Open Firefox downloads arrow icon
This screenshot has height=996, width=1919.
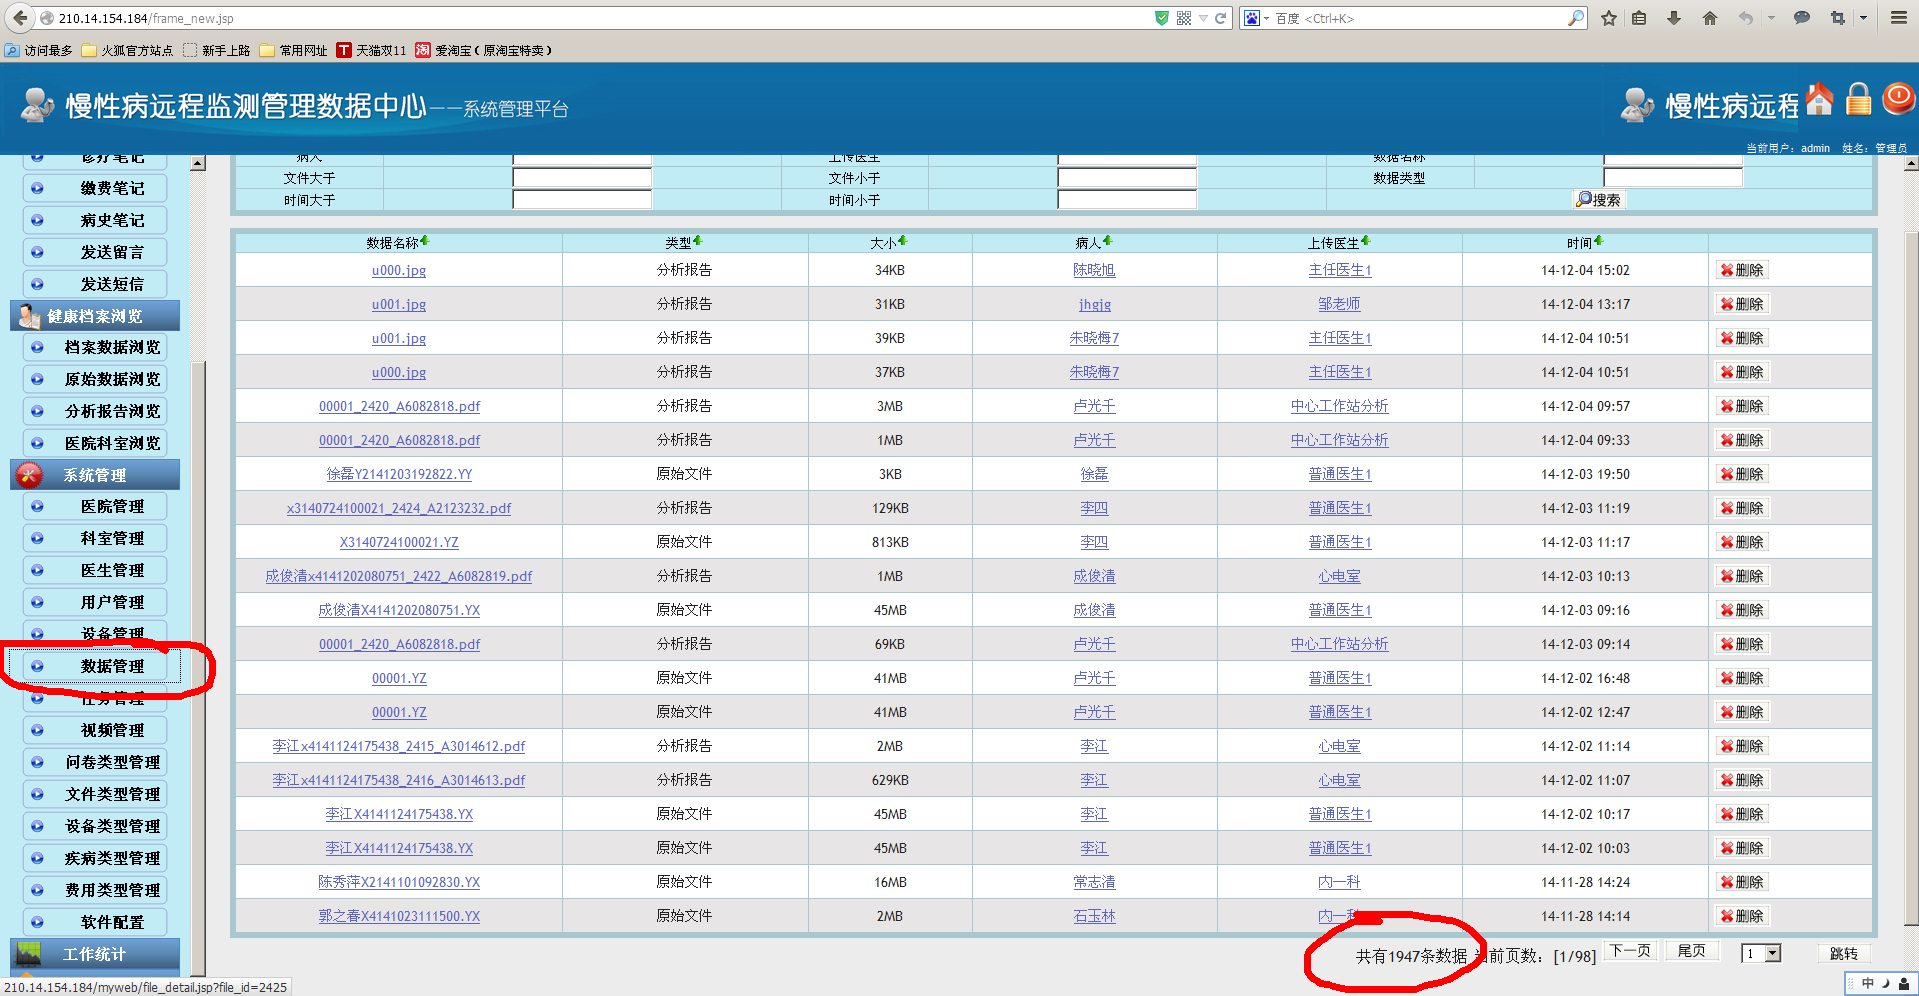pyautogui.click(x=1674, y=18)
